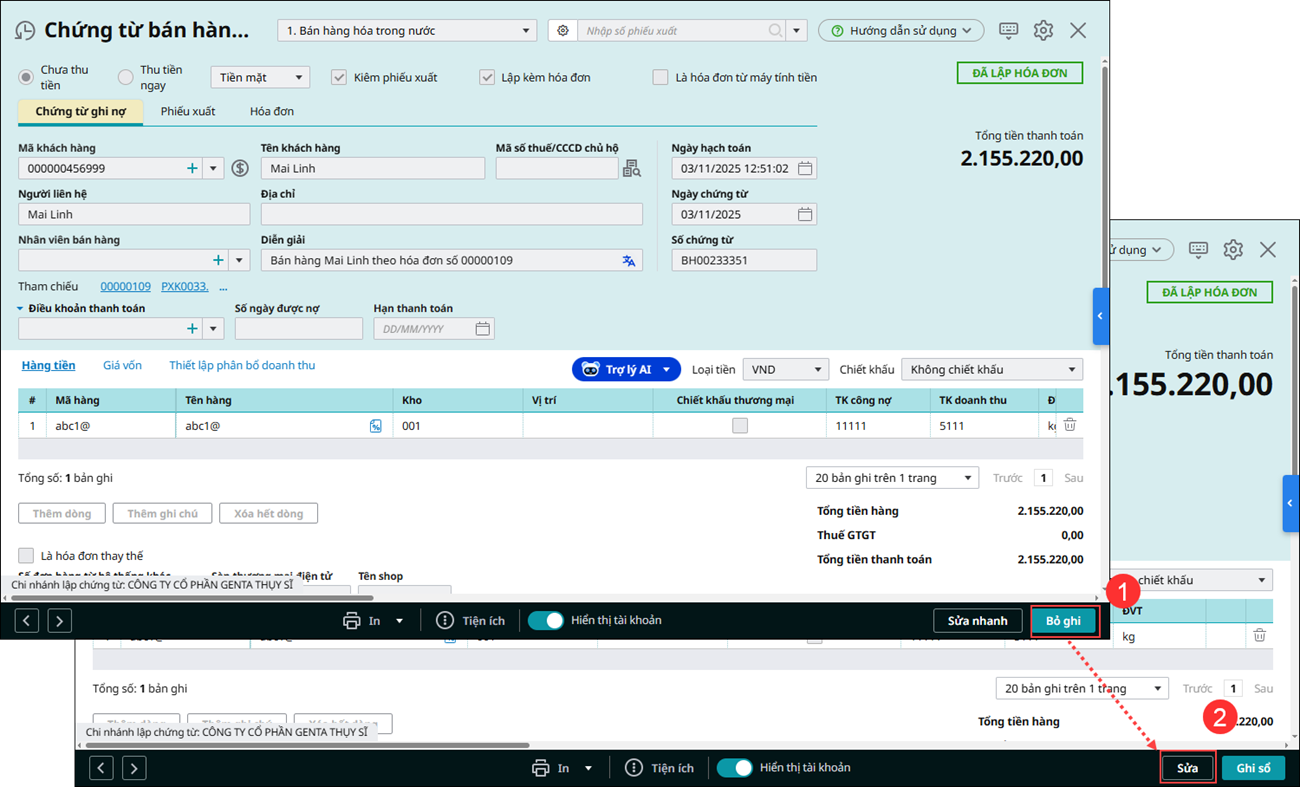The image size is (1300, 787).
Task: Click the Bỏ ghi button
Action: (1063, 621)
